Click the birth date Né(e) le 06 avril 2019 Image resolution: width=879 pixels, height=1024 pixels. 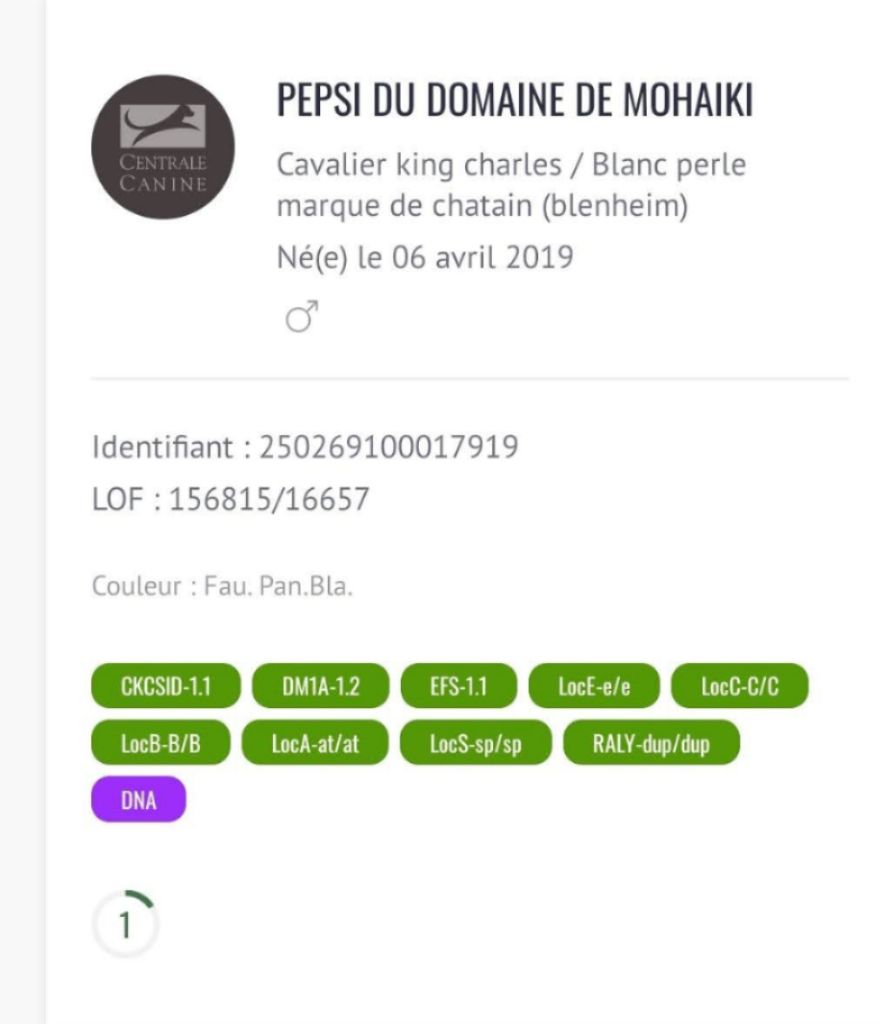(x=425, y=257)
